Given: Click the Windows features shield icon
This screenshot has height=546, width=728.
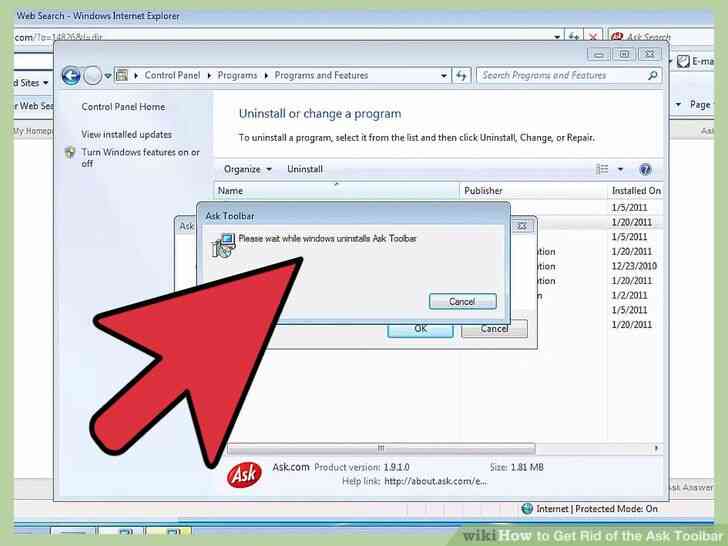Looking at the screenshot, I should pyautogui.click(x=70, y=152).
